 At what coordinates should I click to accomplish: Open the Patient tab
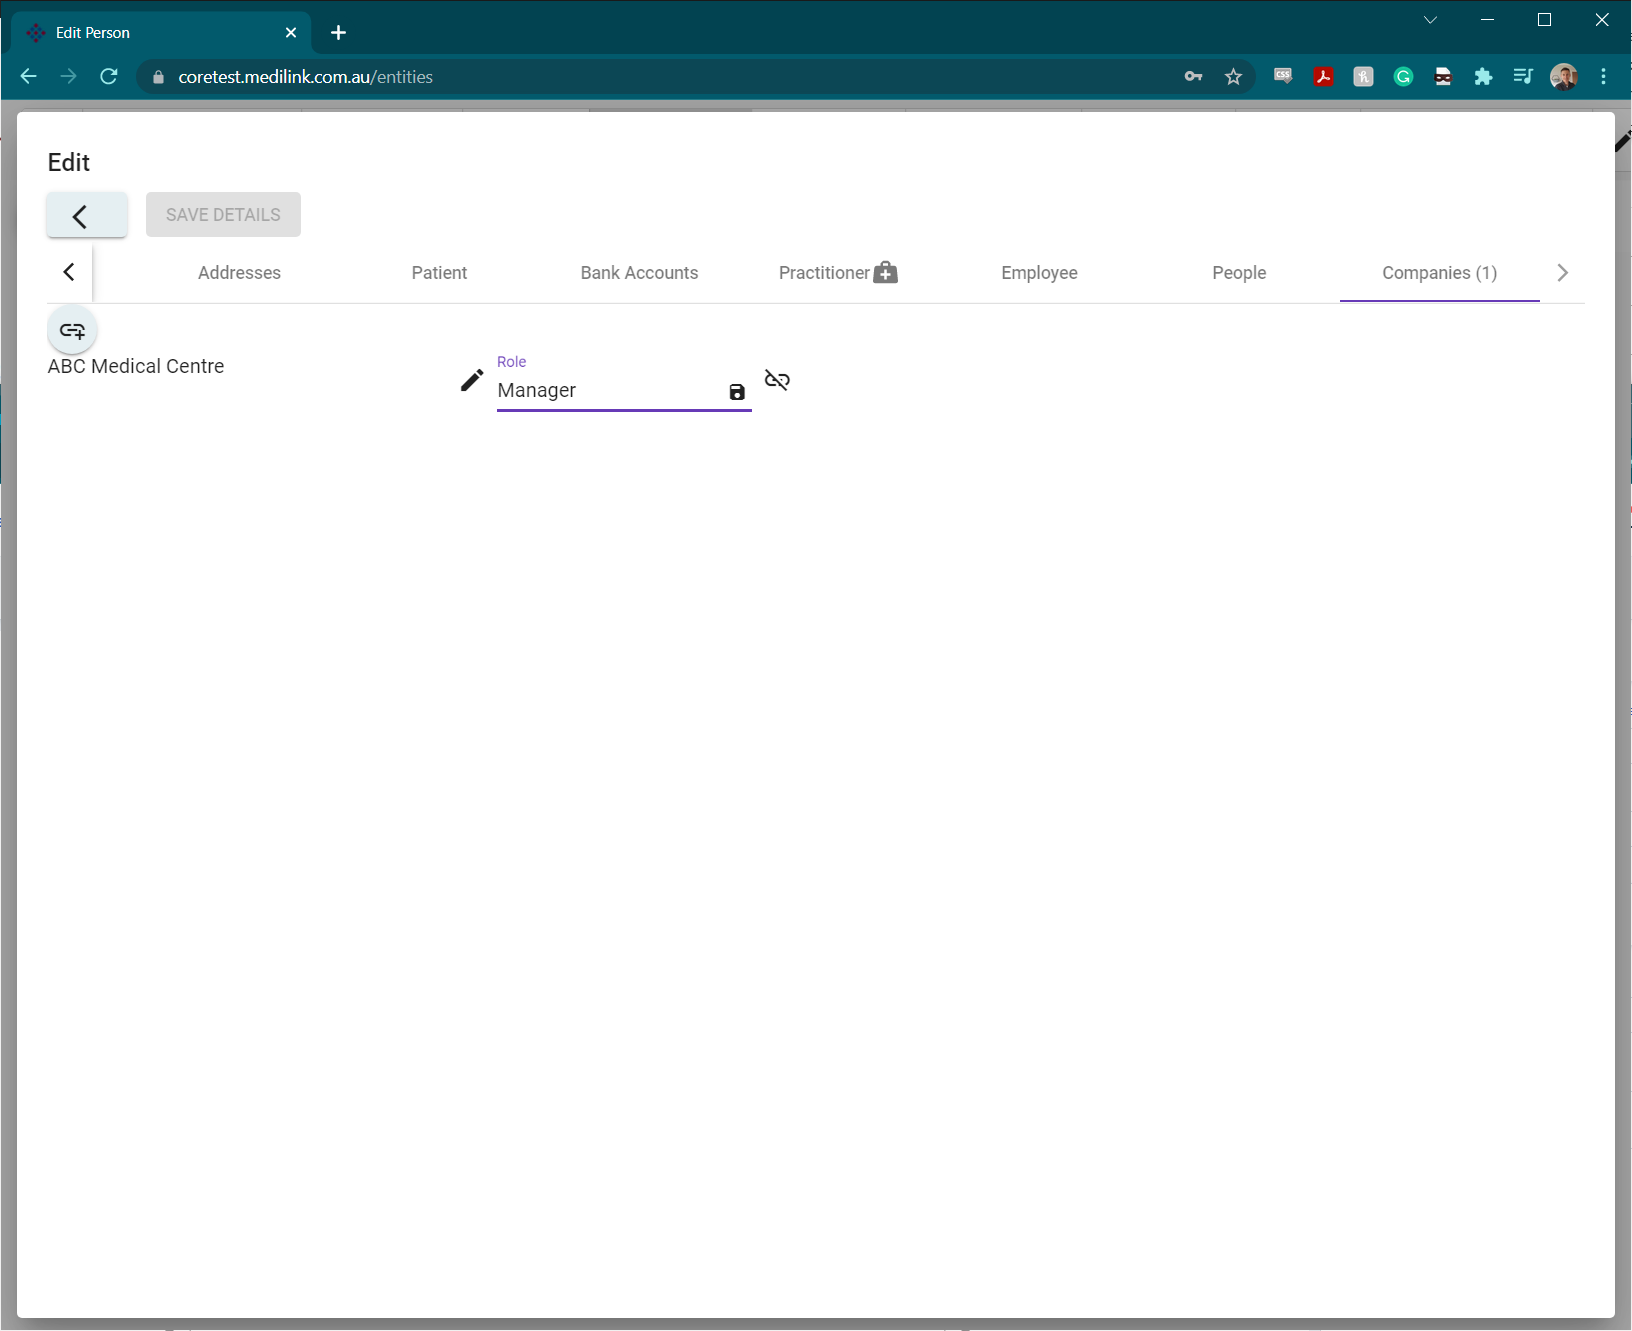pyautogui.click(x=439, y=273)
